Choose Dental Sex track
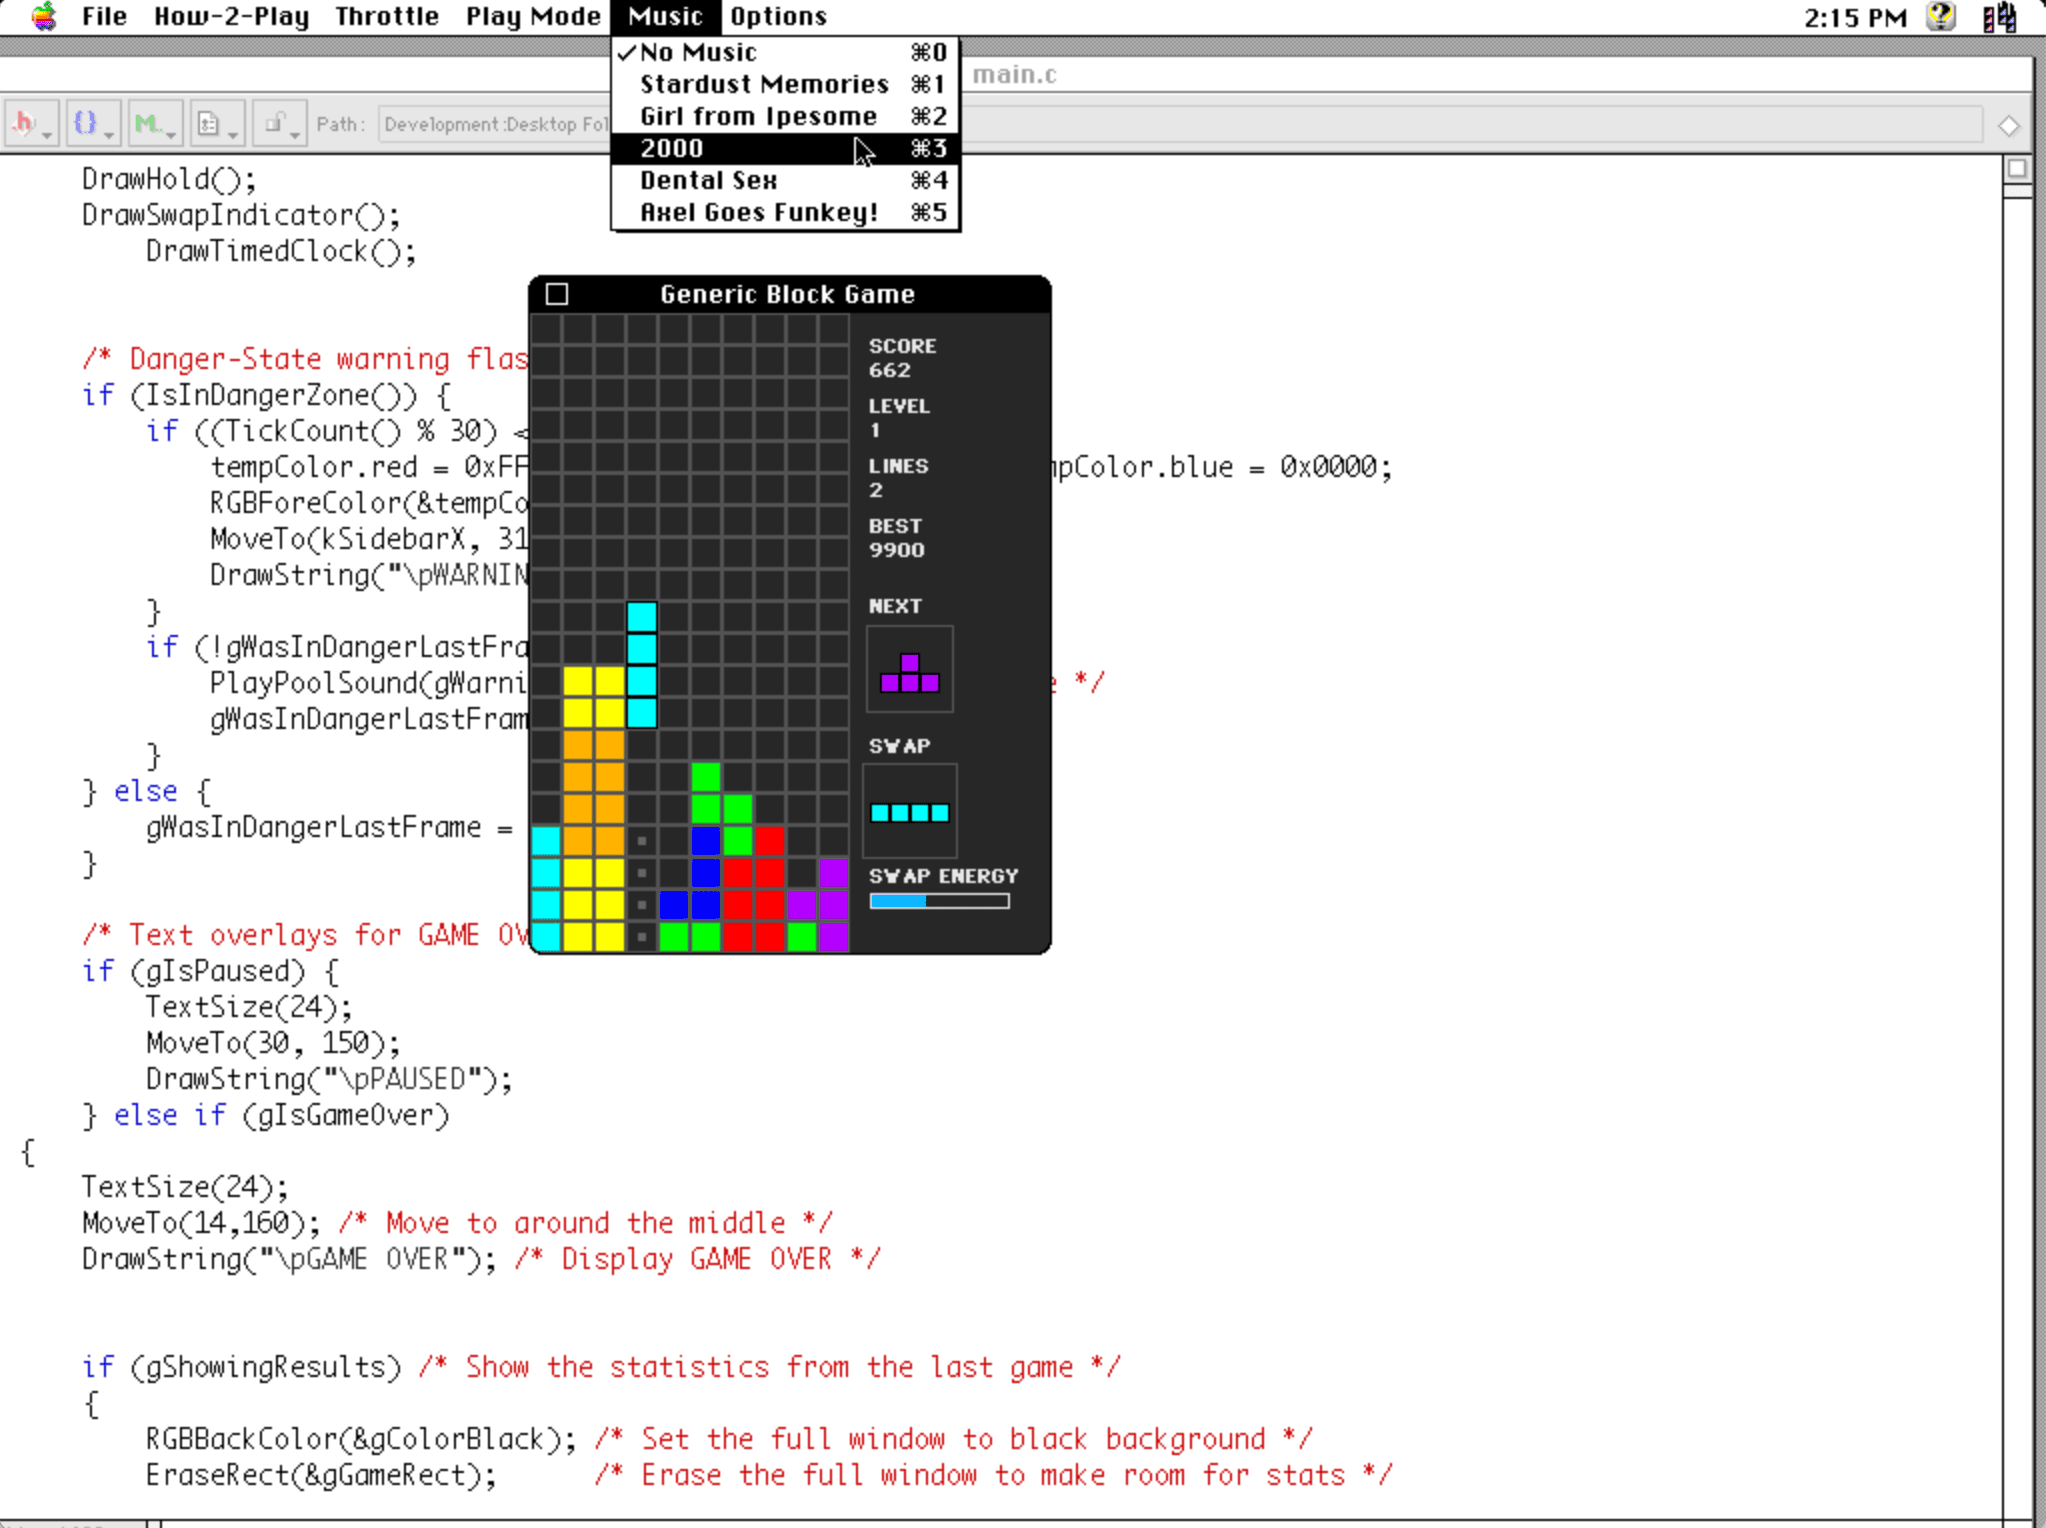This screenshot has height=1528, width=2046. 785,180
